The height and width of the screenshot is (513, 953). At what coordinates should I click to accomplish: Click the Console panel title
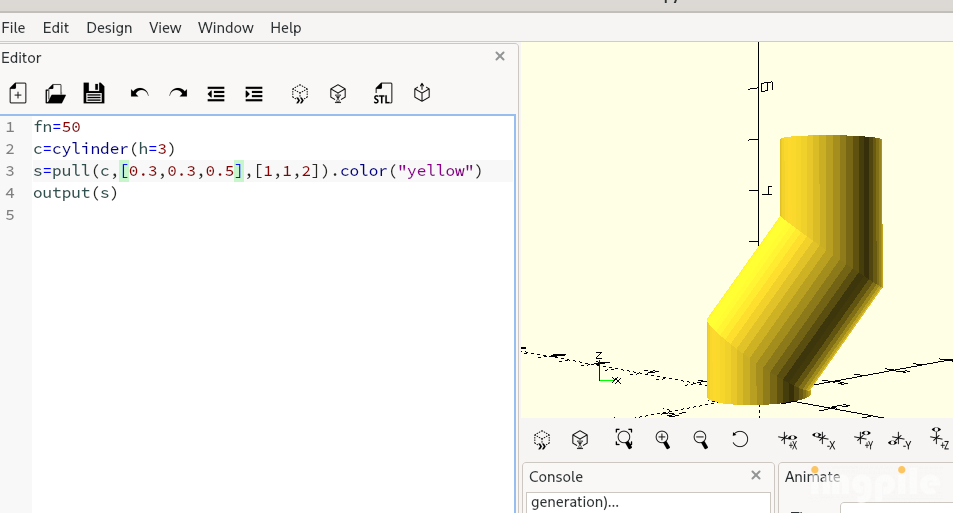556,477
